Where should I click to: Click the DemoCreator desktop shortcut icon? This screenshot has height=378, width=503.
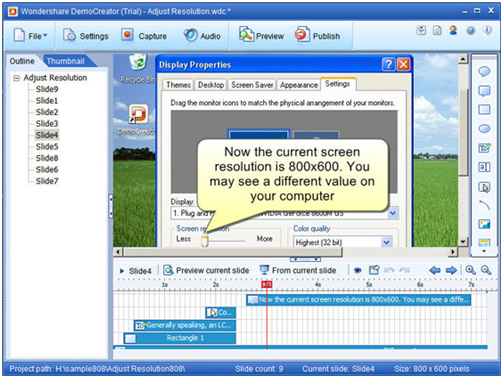click(138, 114)
